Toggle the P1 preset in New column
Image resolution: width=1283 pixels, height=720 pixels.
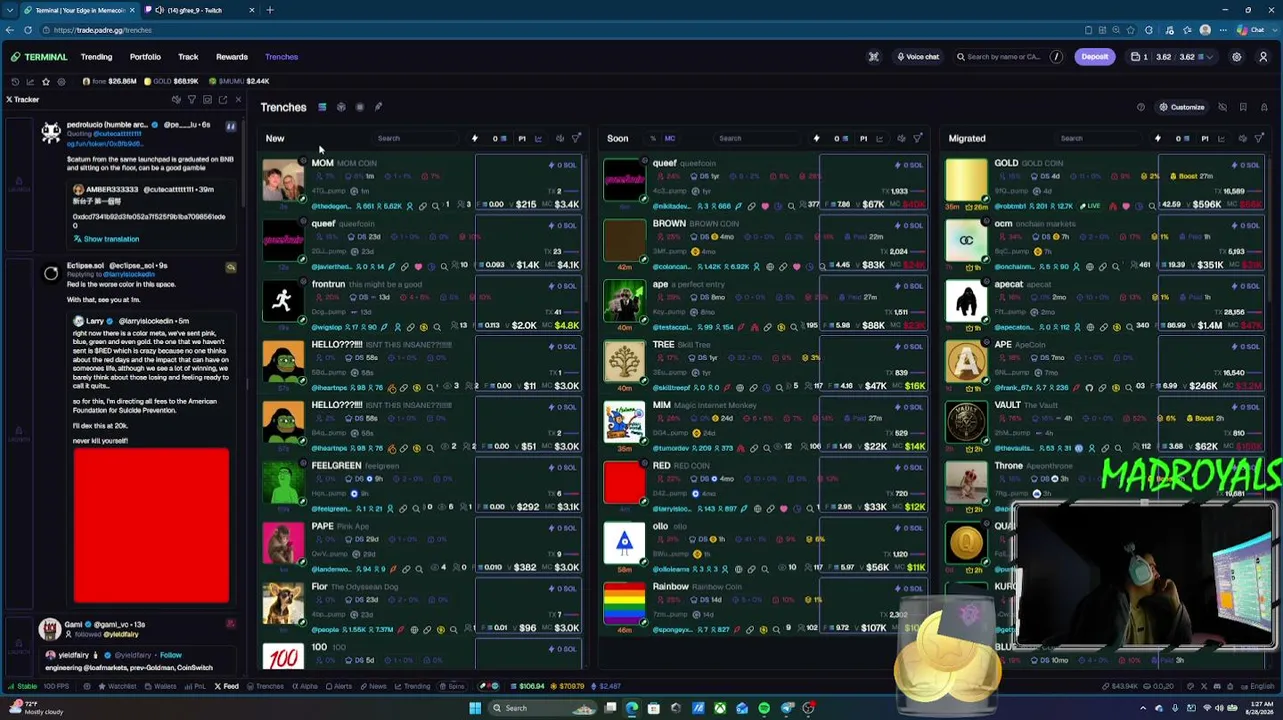(522, 139)
